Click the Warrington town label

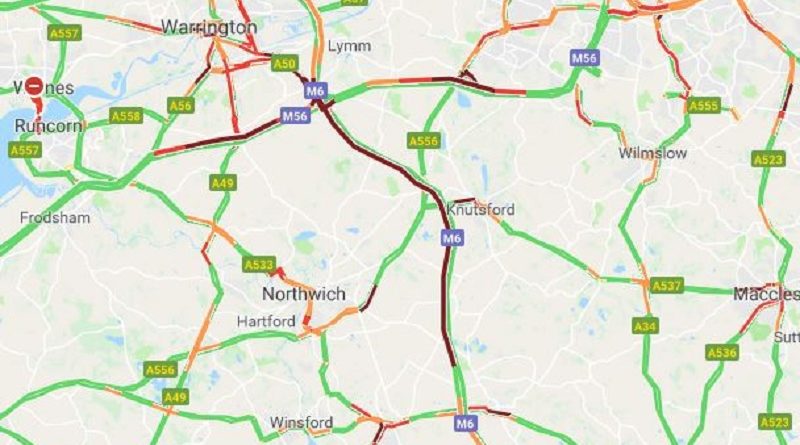pos(209,27)
